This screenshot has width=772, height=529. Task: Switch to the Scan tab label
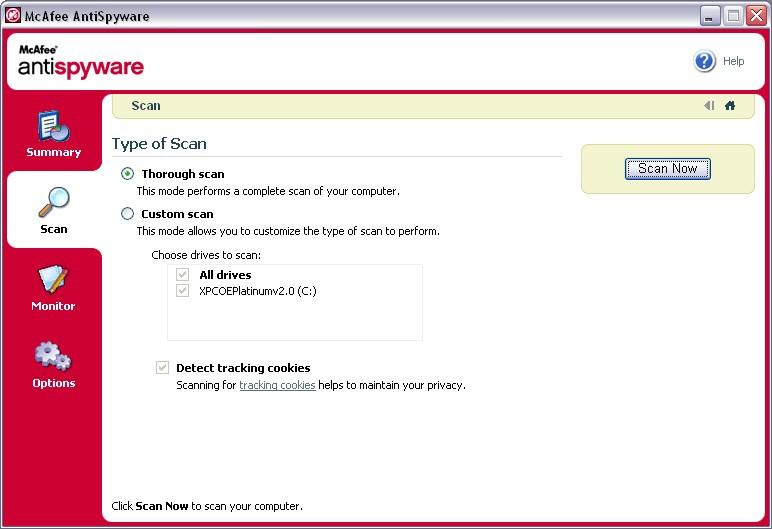[54, 229]
